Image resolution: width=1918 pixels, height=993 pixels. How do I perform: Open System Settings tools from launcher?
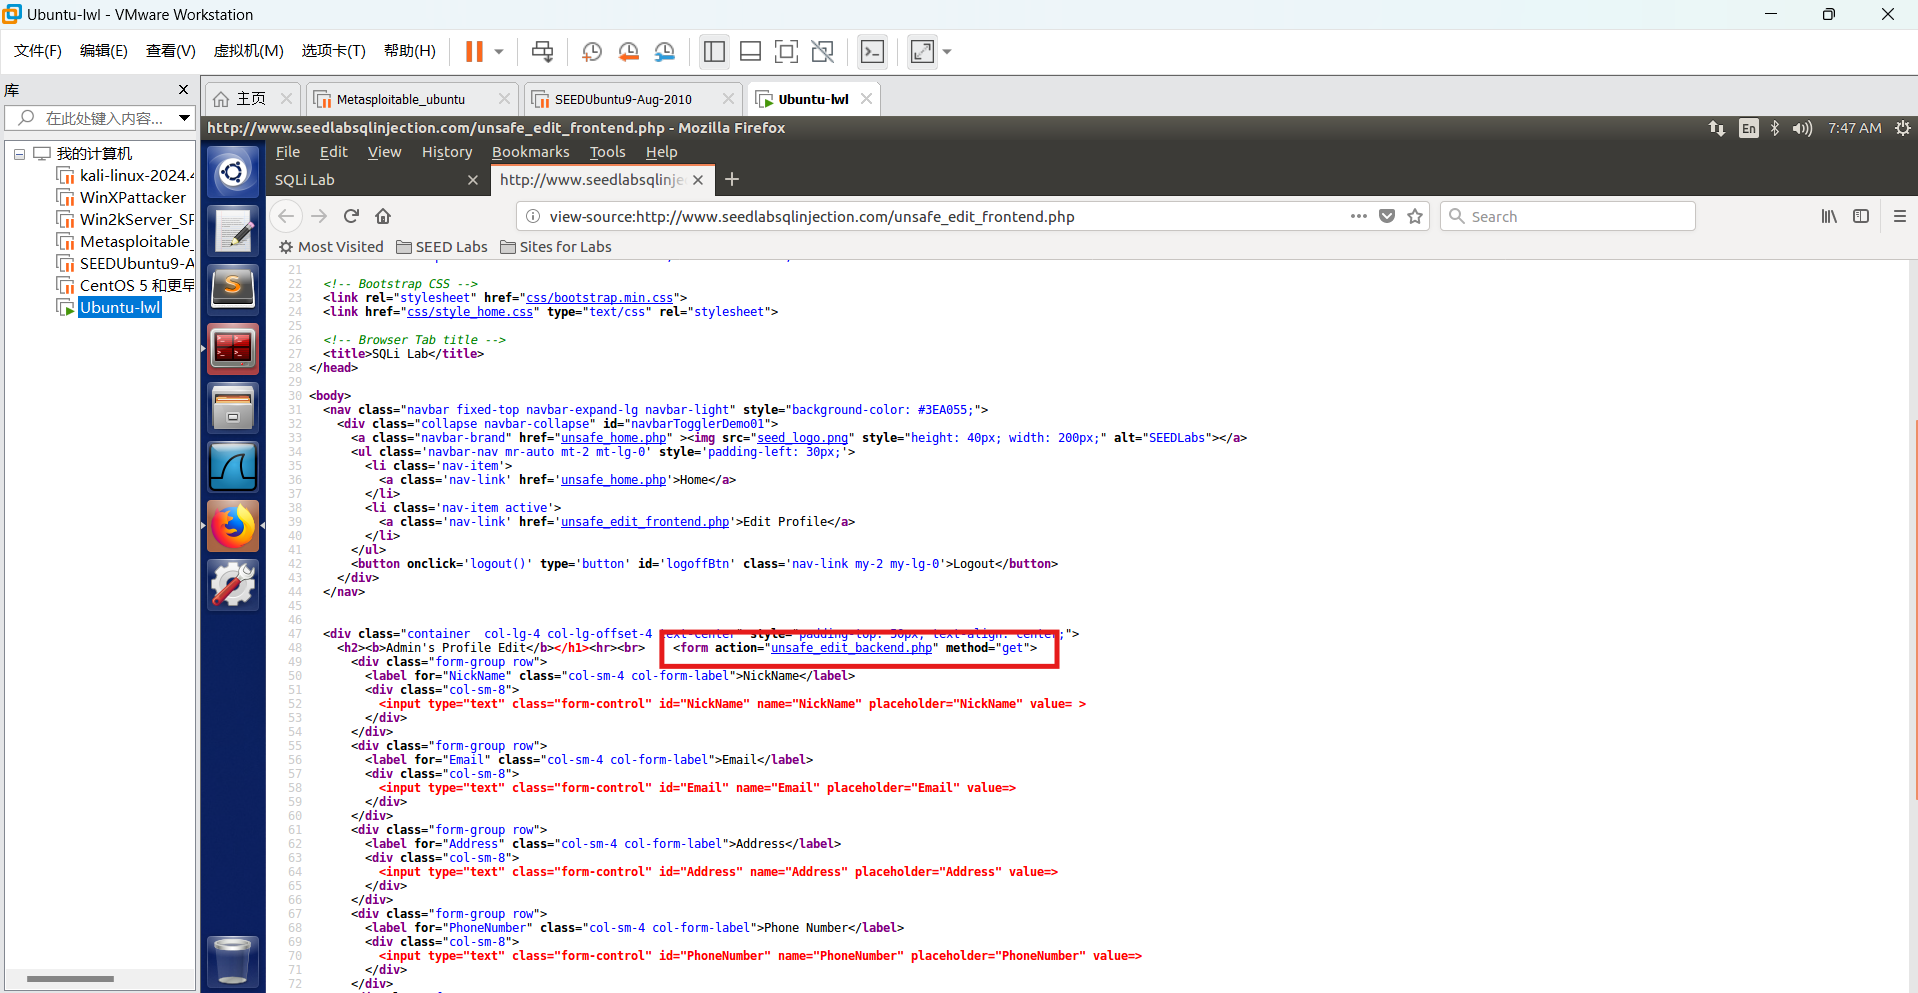coord(233,585)
